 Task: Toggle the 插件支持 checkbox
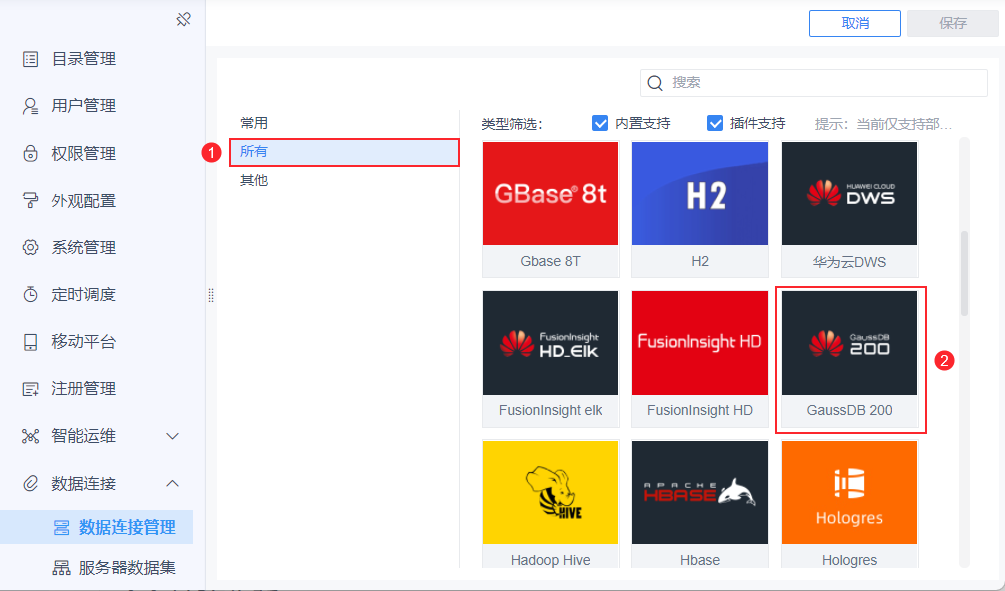coord(715,123)
